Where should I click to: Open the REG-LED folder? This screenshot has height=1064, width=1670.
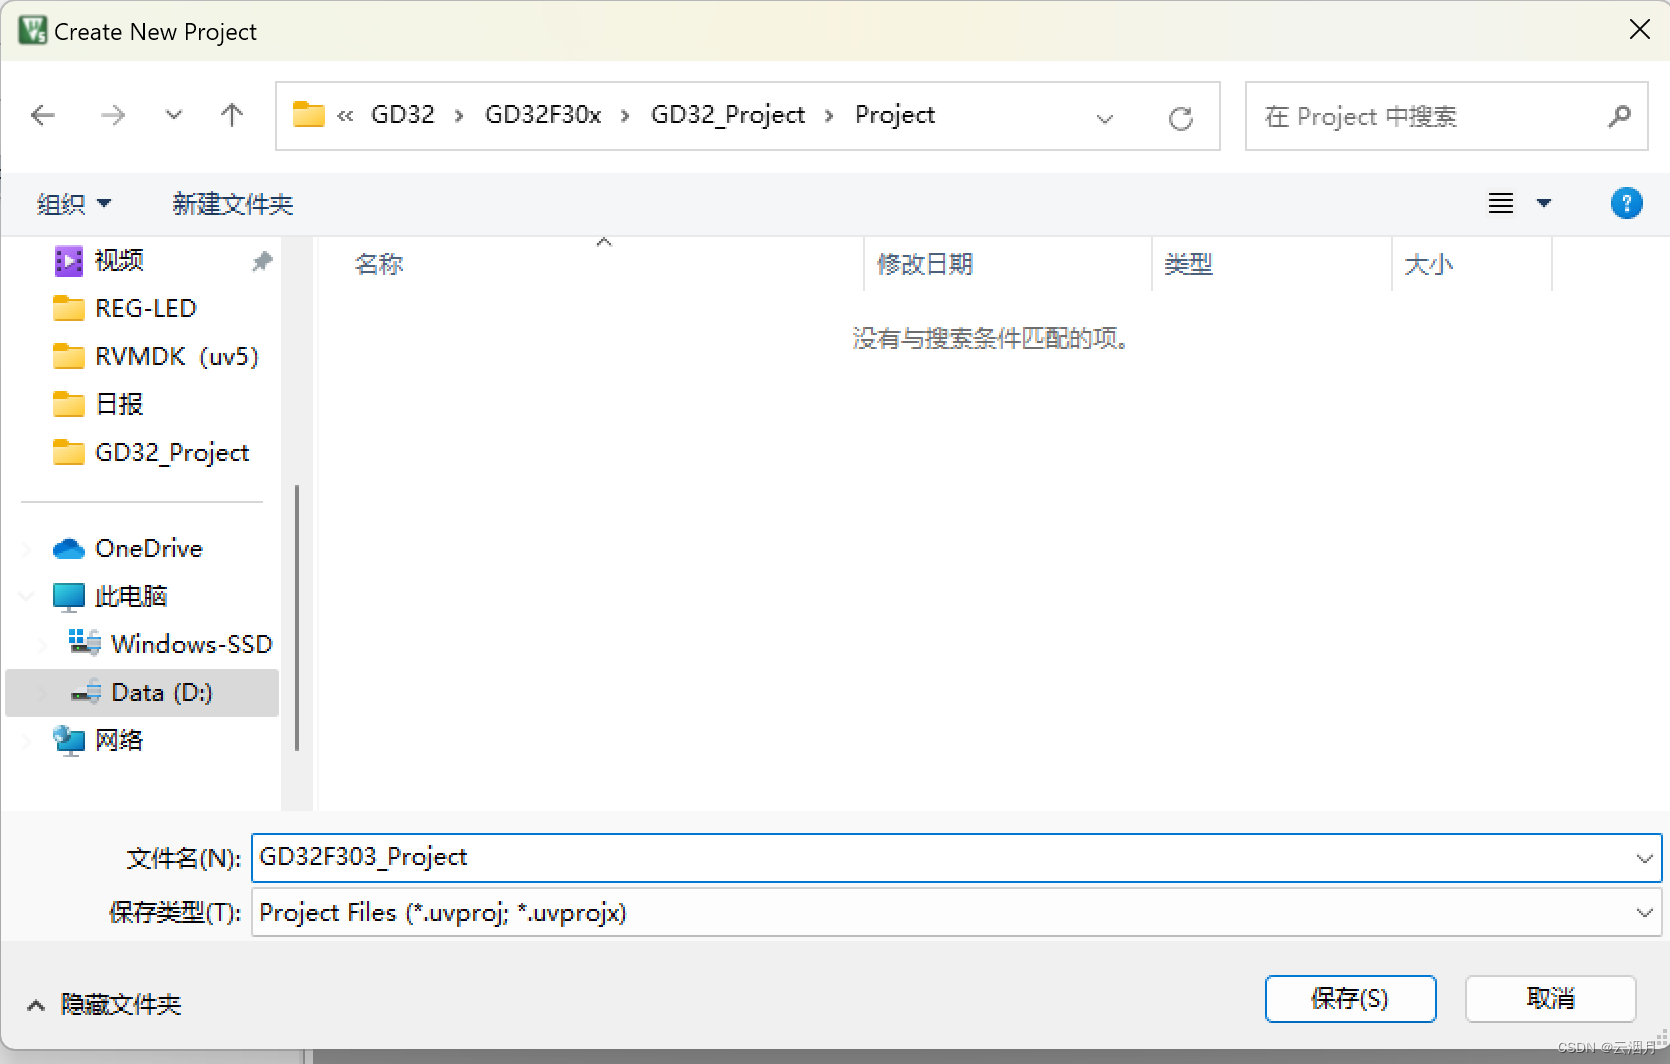pyautogui.click(x=146, y=308)
